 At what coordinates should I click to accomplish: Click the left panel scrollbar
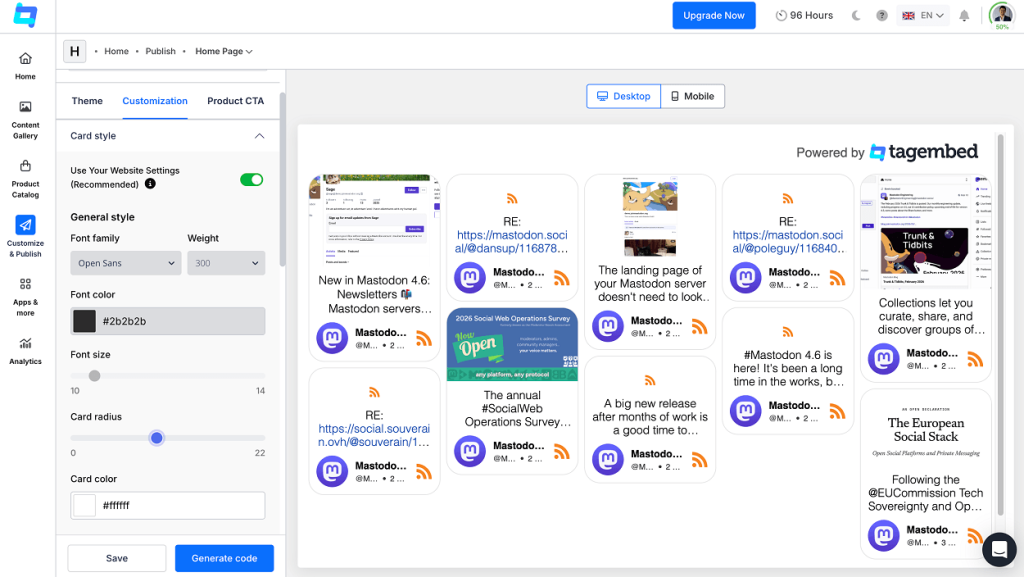(282, 179)
